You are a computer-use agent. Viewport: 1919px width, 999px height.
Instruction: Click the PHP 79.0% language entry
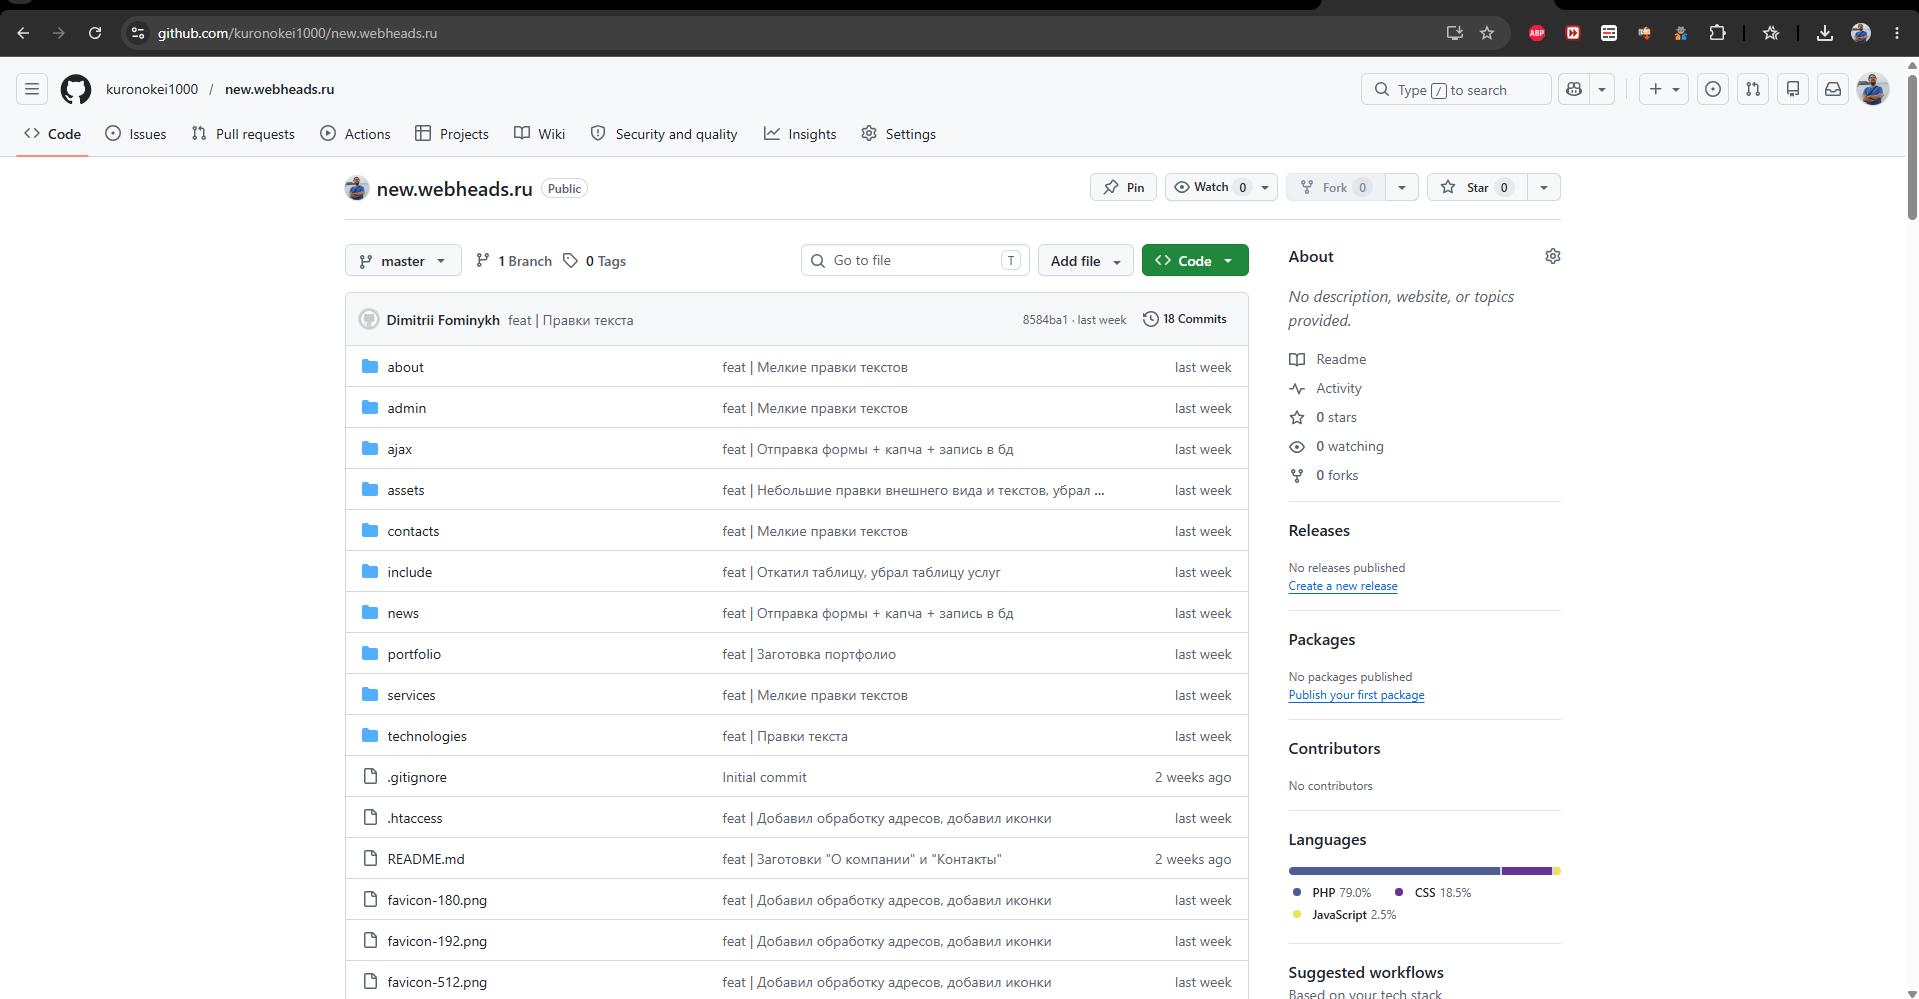tap(1331, 892)
